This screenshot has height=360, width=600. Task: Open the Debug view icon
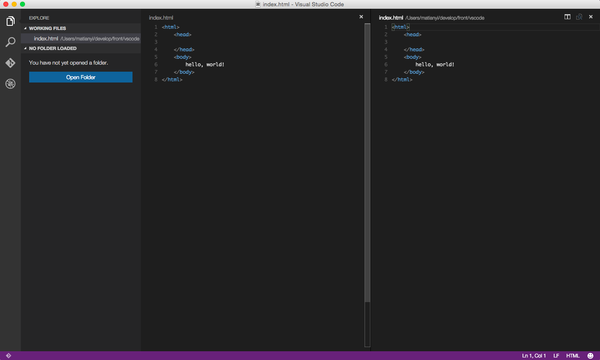point(10,83)
